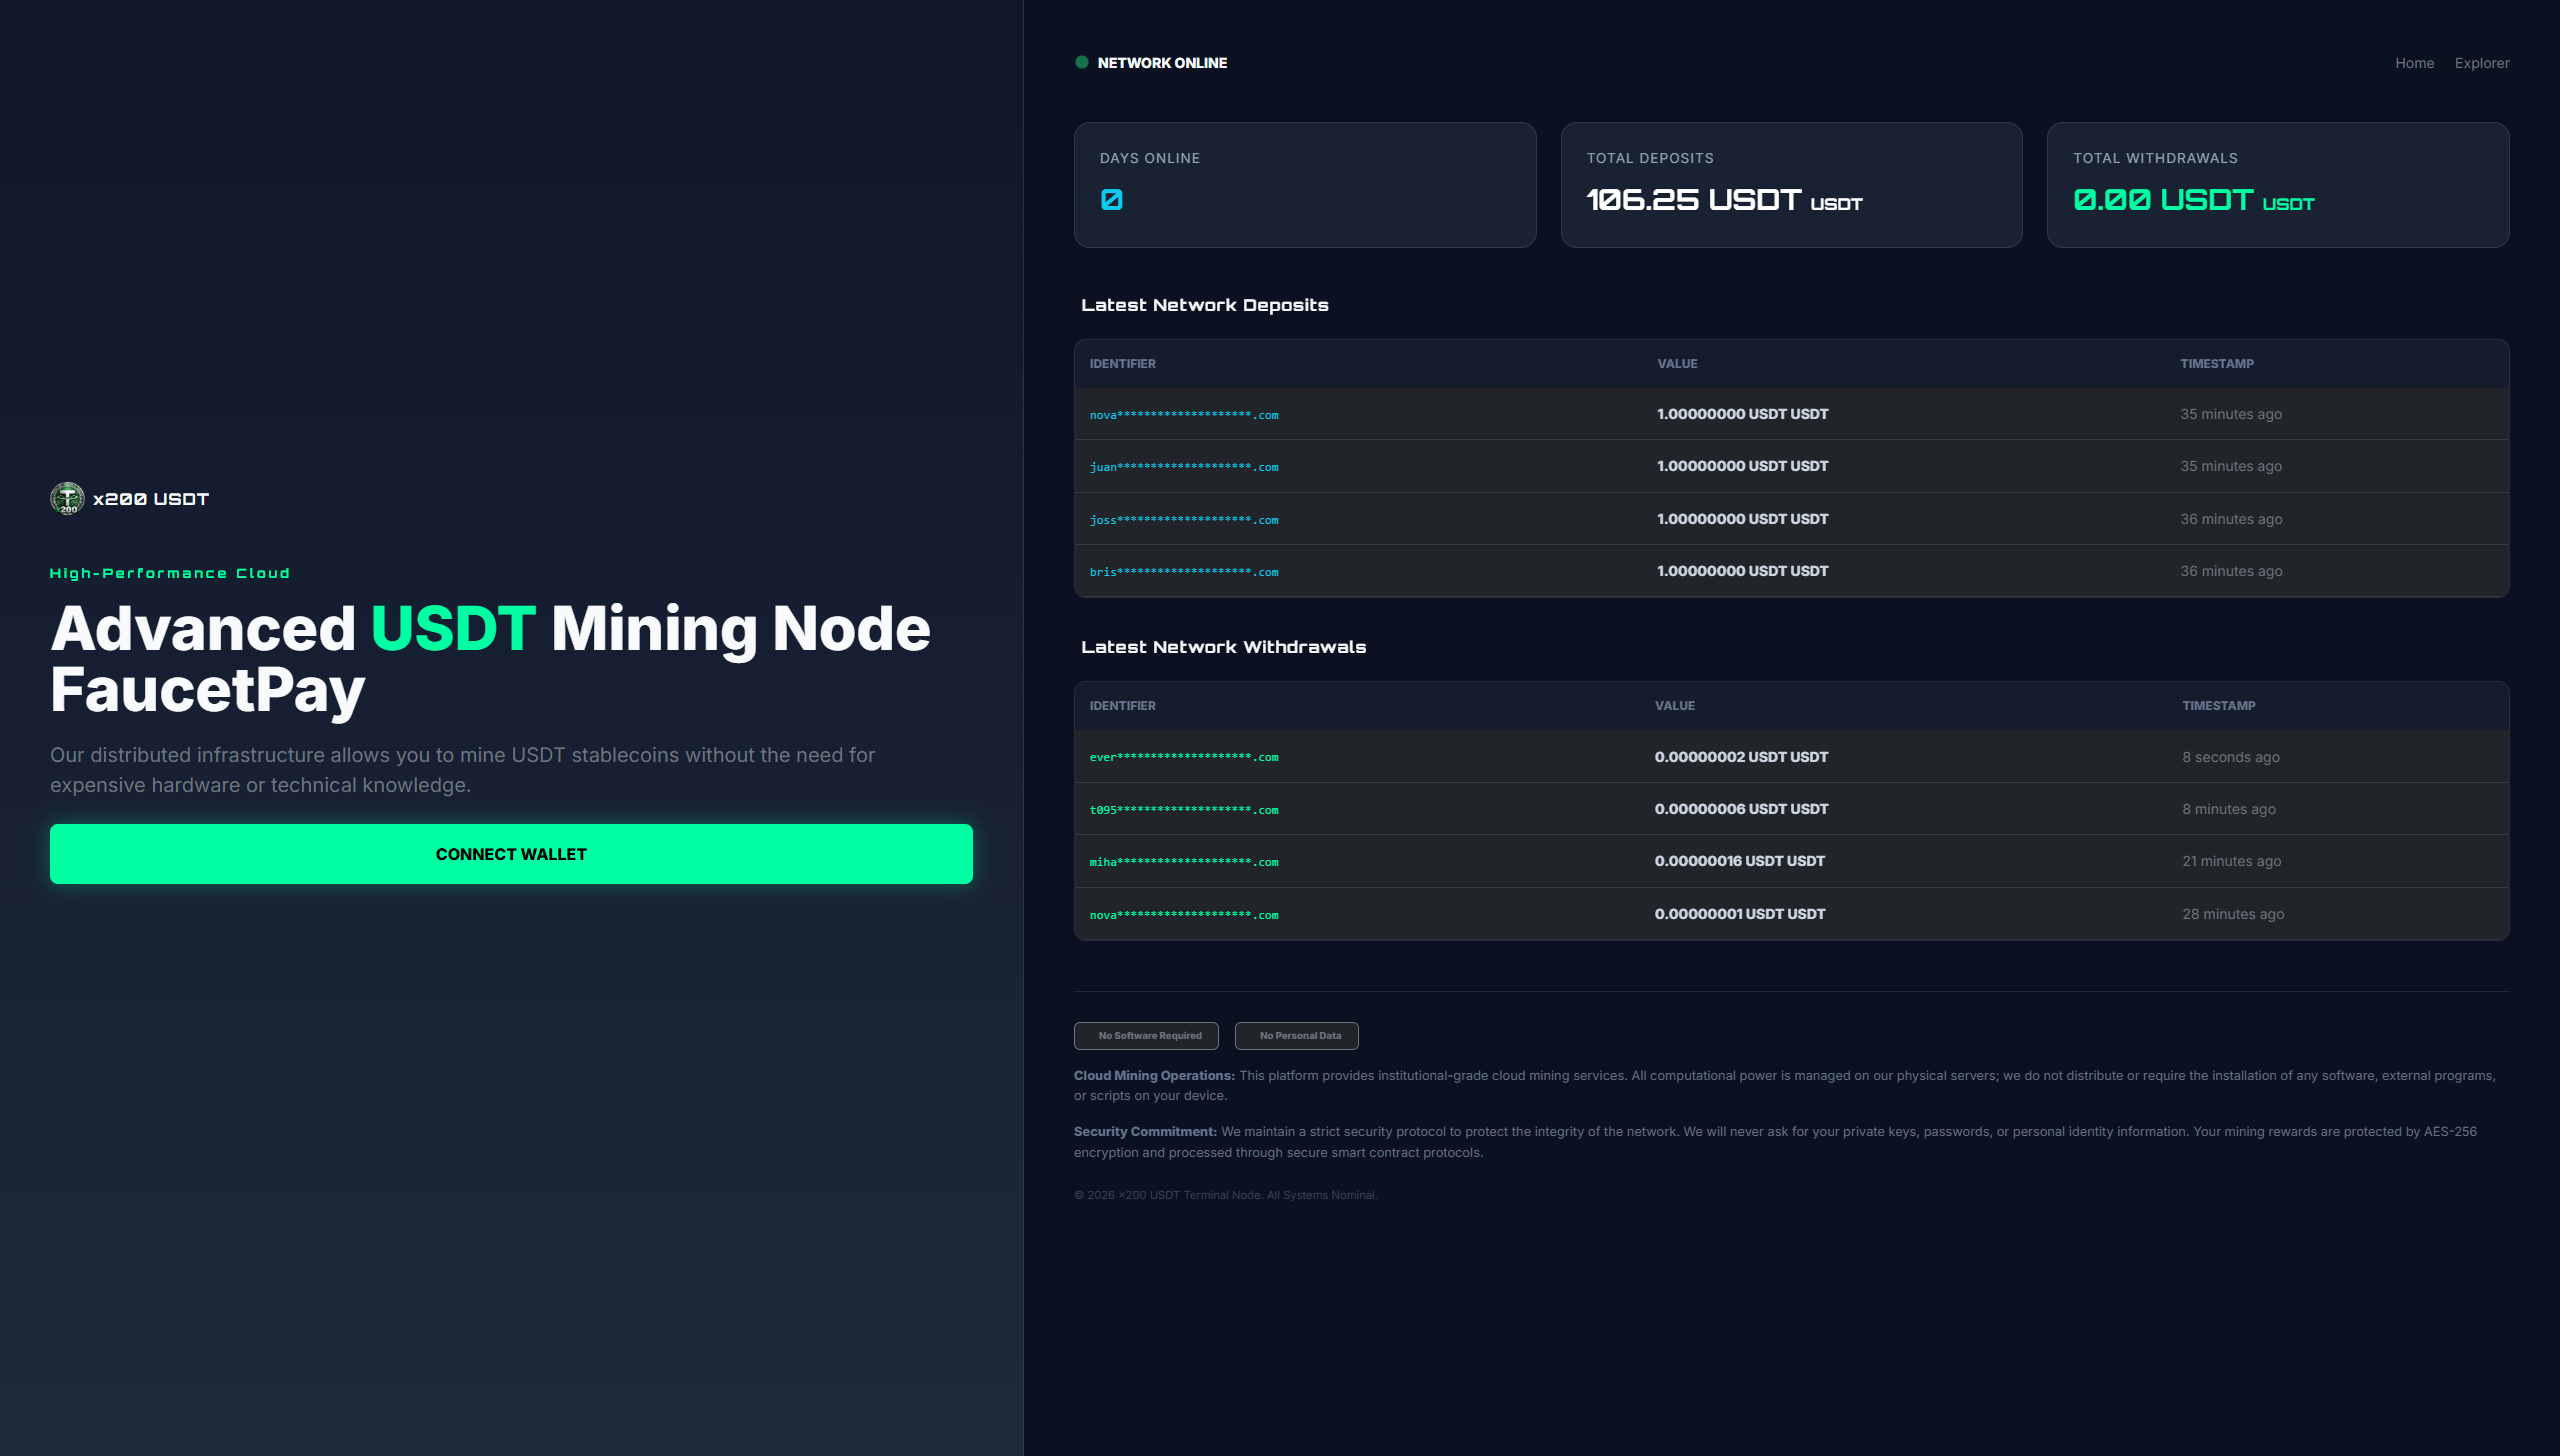Select the nova deposit identifier link
2560x1456 pixels.
pyautogui.click(x=1184, y=415)
